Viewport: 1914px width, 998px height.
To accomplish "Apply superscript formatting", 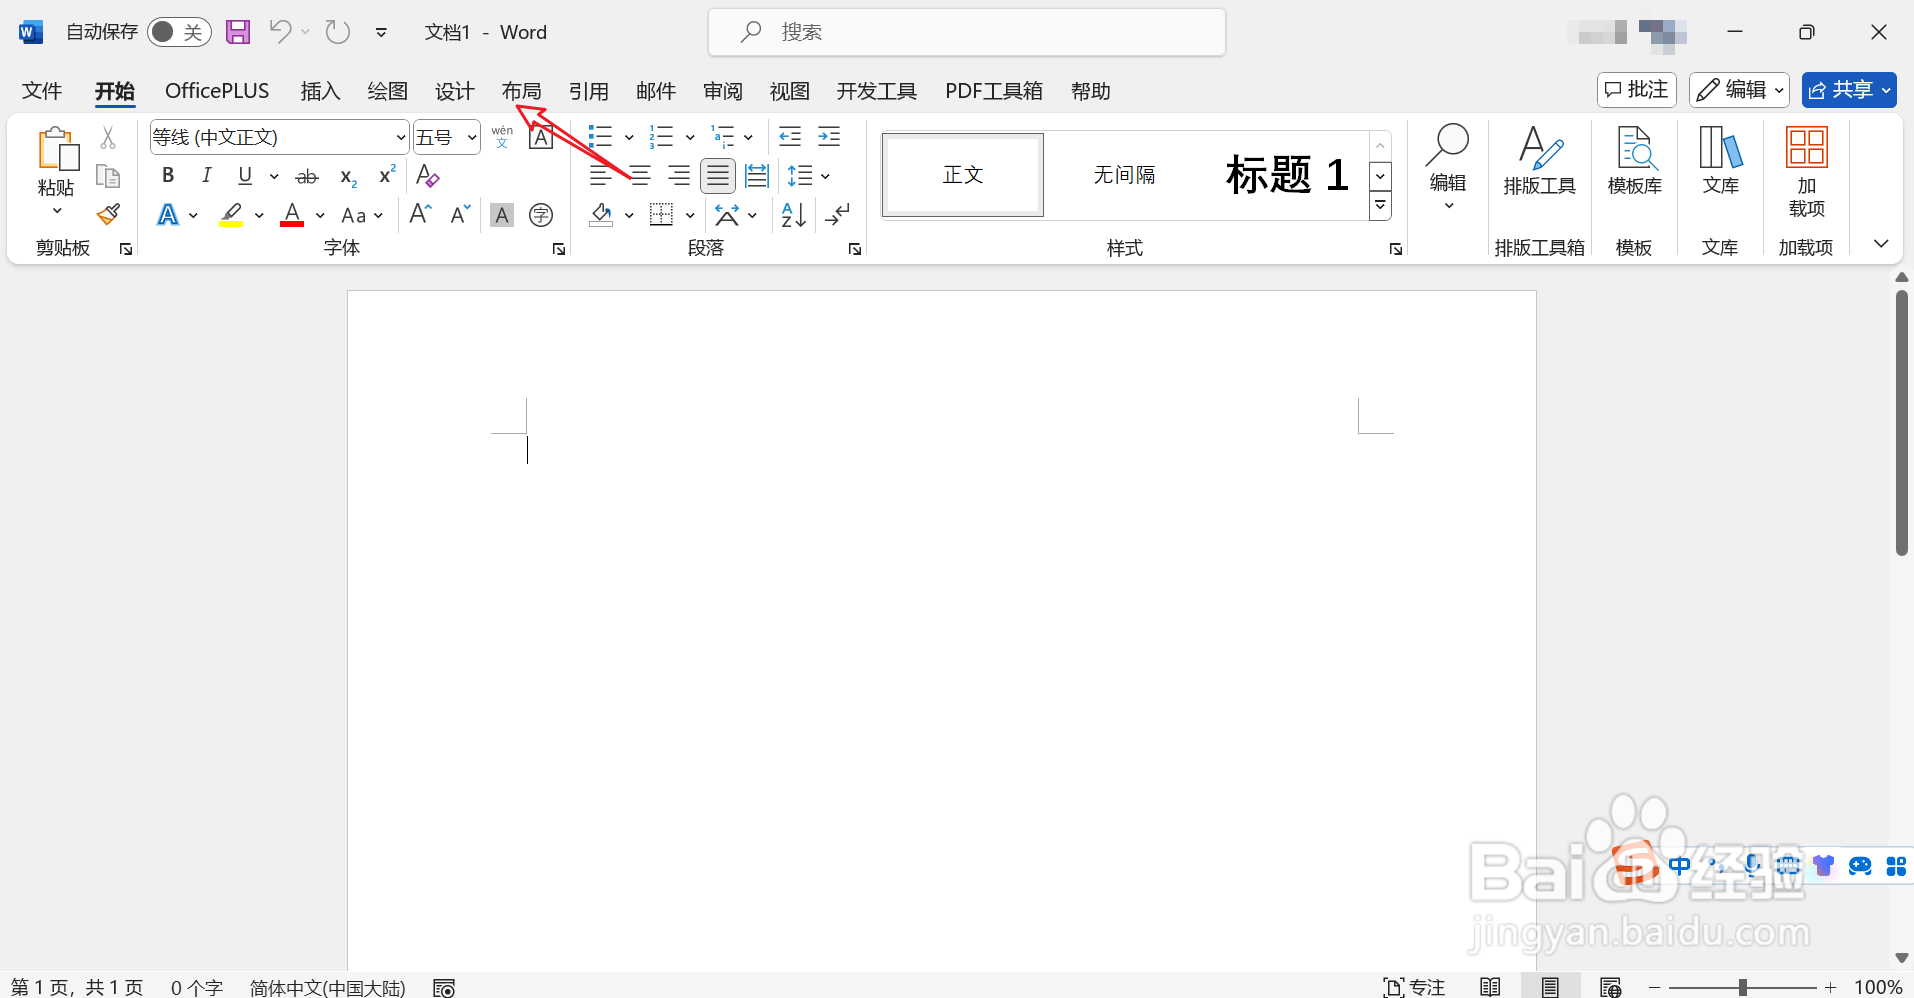I will pyautogui.click(x=385, y=175).
